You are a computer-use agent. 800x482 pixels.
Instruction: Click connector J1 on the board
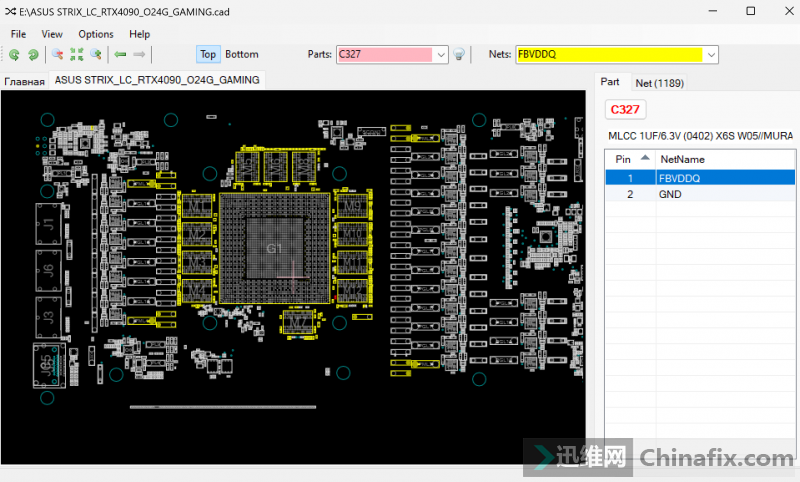click(x=48, y=224)
